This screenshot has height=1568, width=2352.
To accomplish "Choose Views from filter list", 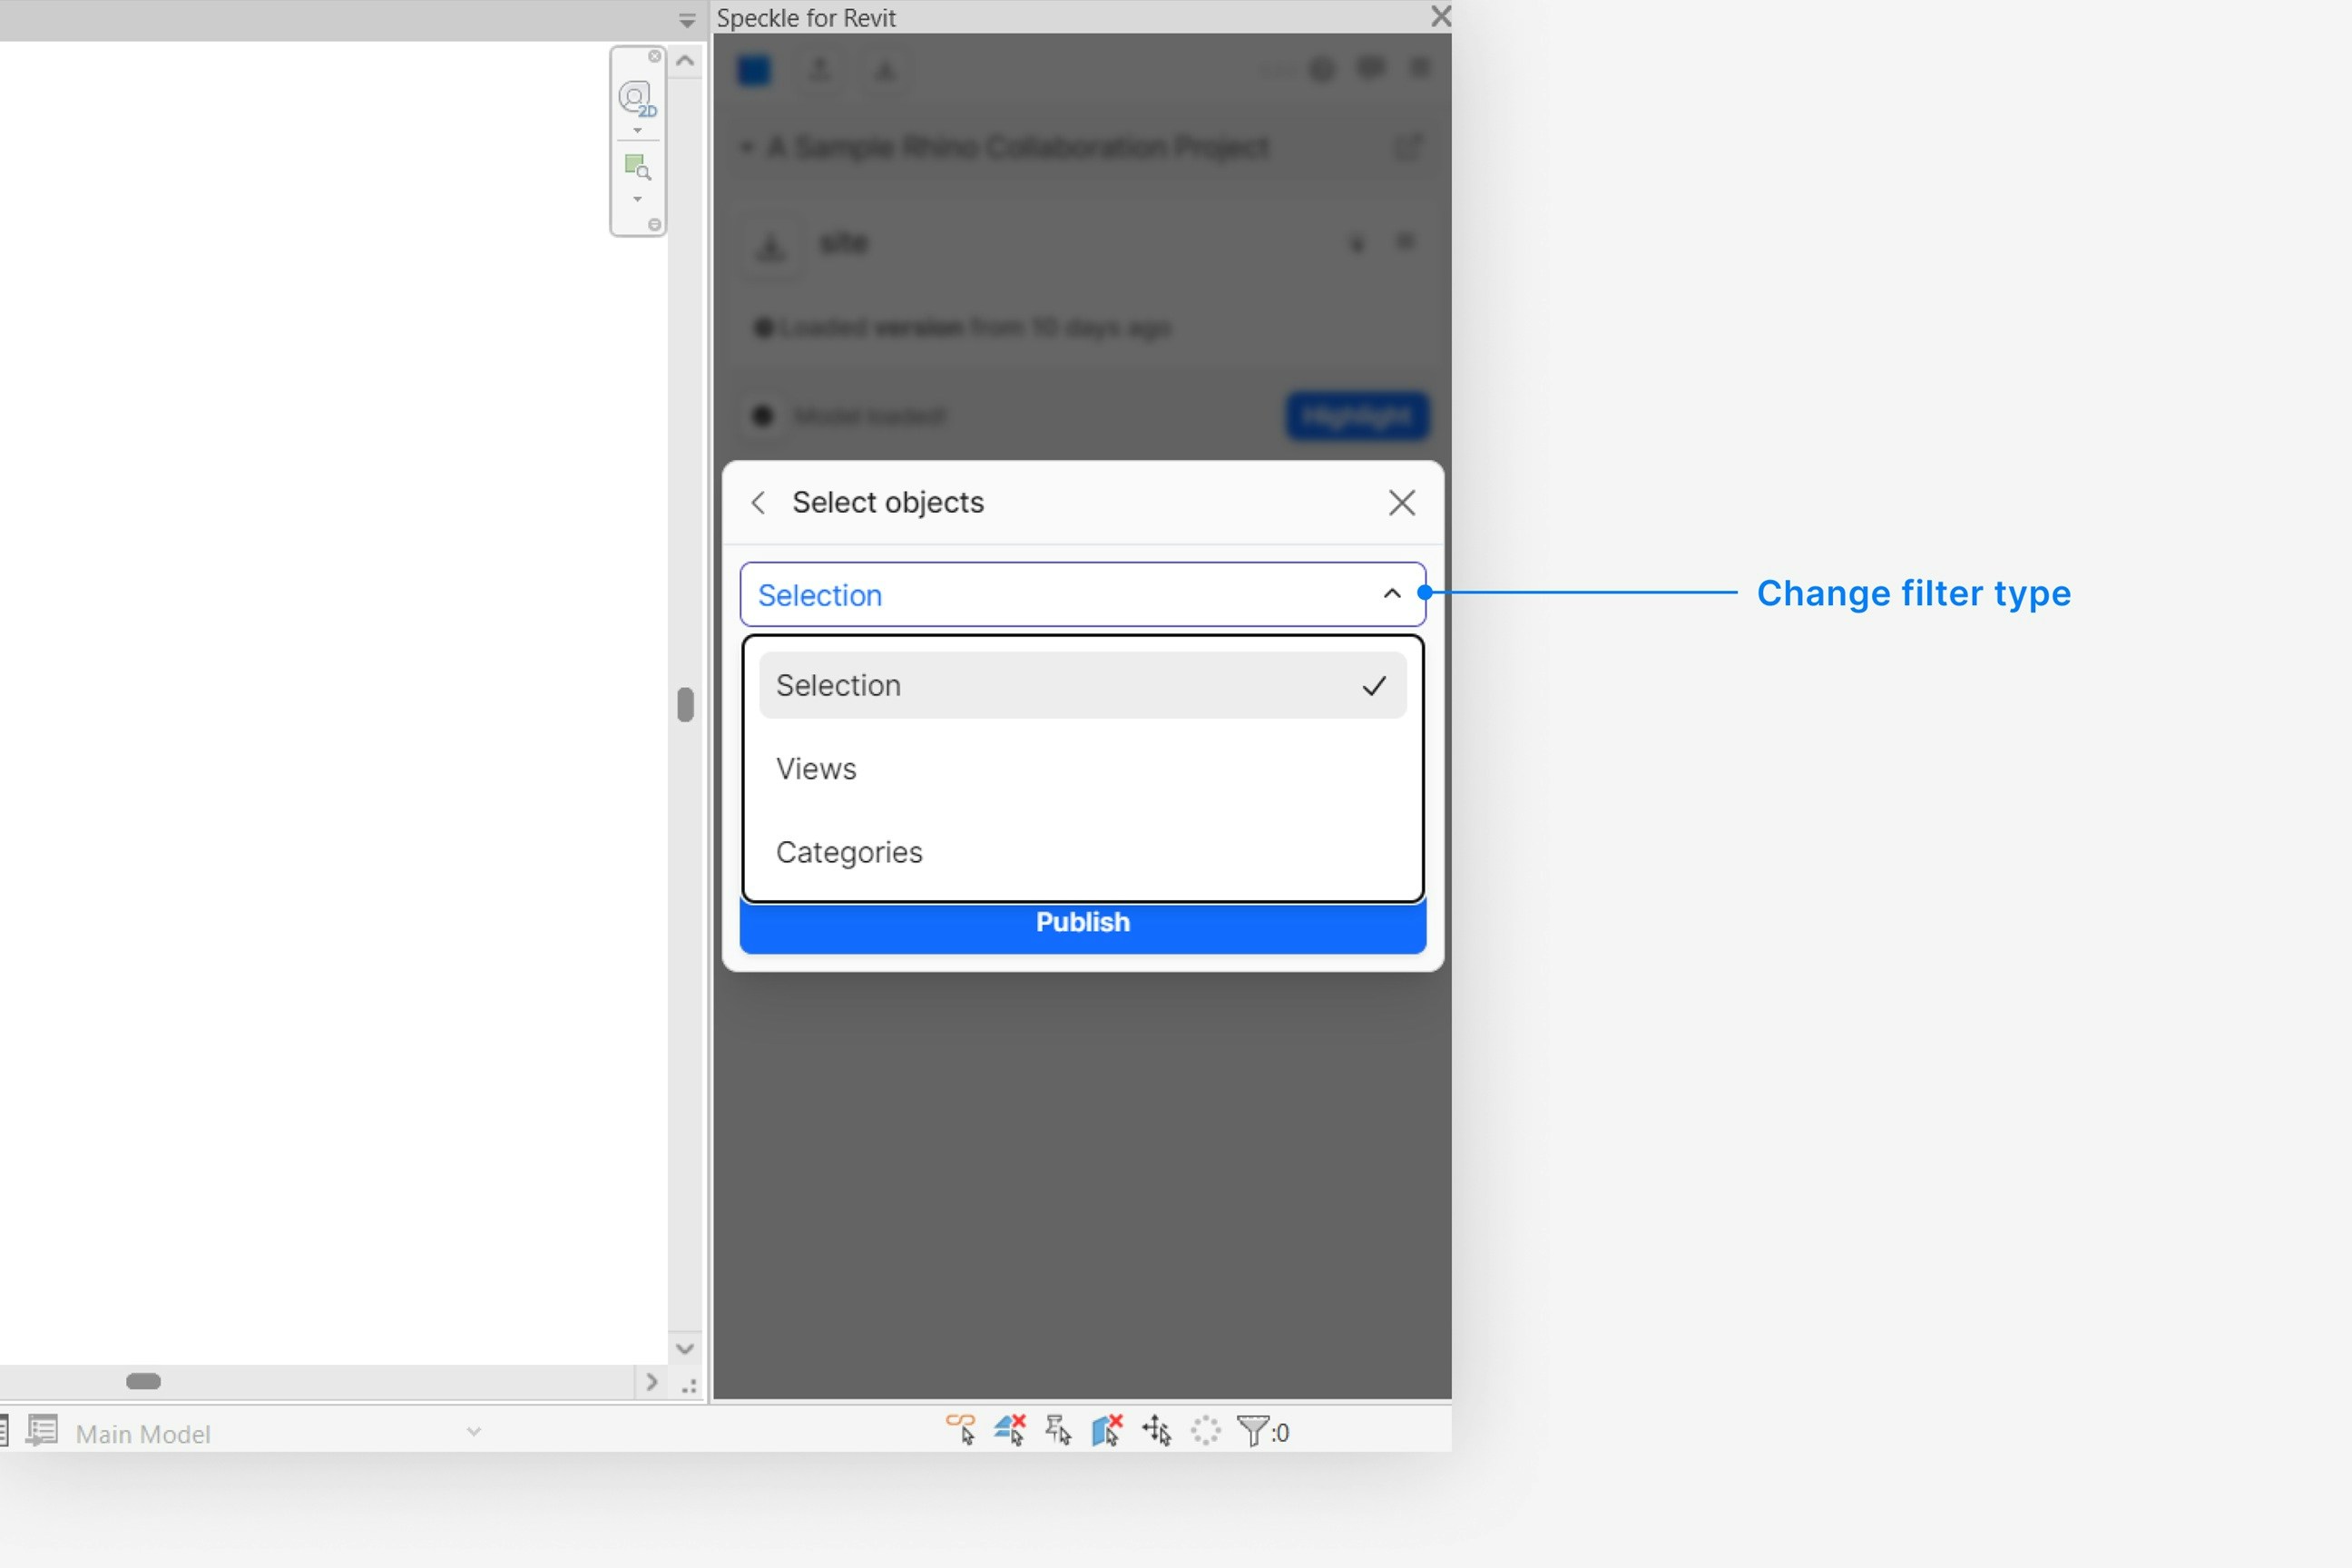I will pyautogui.click(x=816, y=769).
